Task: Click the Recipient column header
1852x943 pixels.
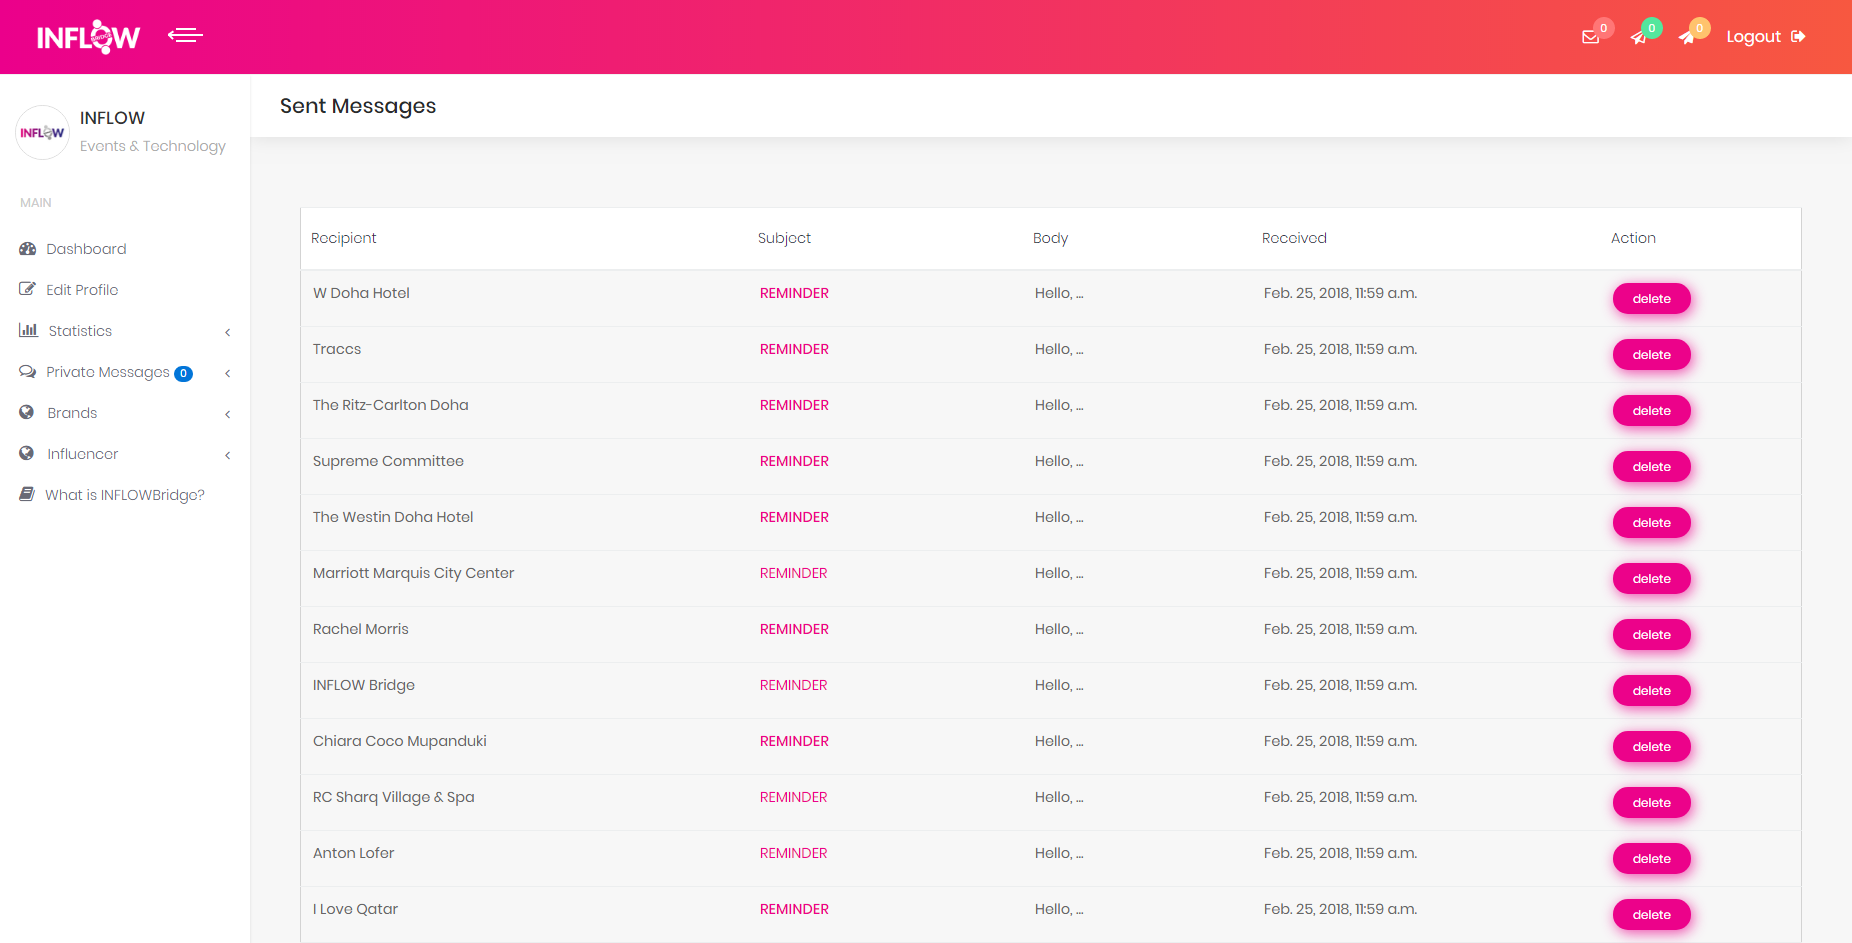Action: click(344, 238)
